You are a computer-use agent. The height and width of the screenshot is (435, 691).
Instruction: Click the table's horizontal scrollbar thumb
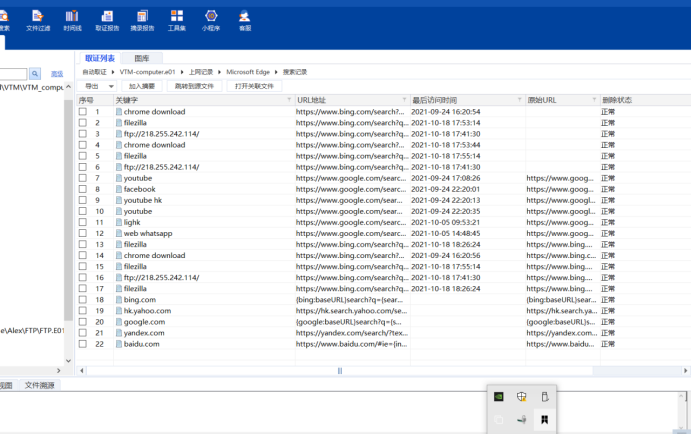(x=340, y=371)
